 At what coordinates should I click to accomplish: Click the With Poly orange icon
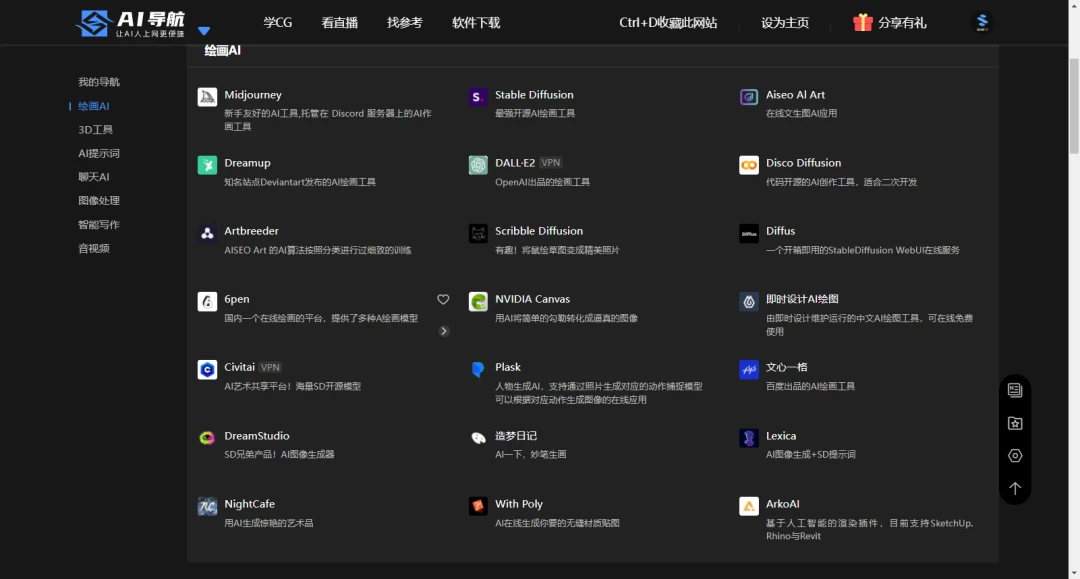[x=478, y=506]
